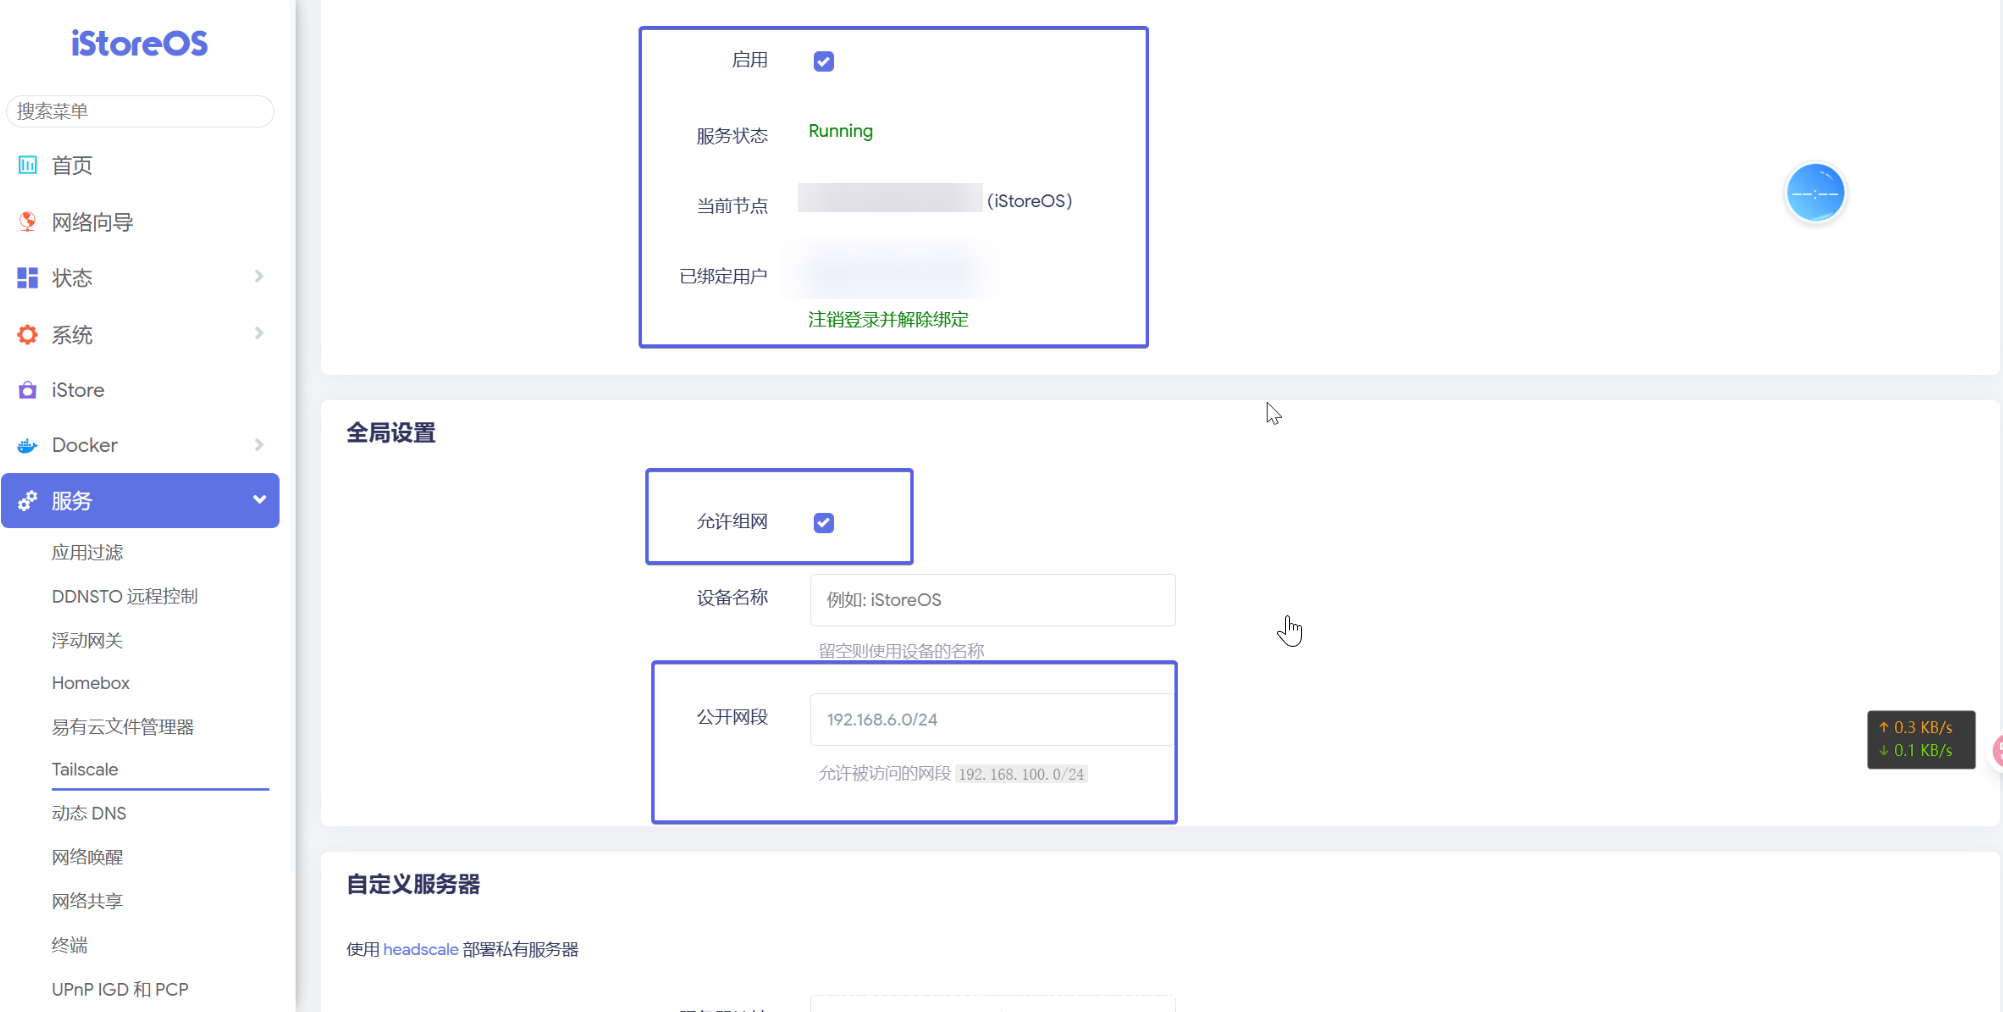Image resolution: width=2003 pixels, height=1012 pixels.
Task: Open 网络唤醒 submenu item
Action: [x=88, y=857]
